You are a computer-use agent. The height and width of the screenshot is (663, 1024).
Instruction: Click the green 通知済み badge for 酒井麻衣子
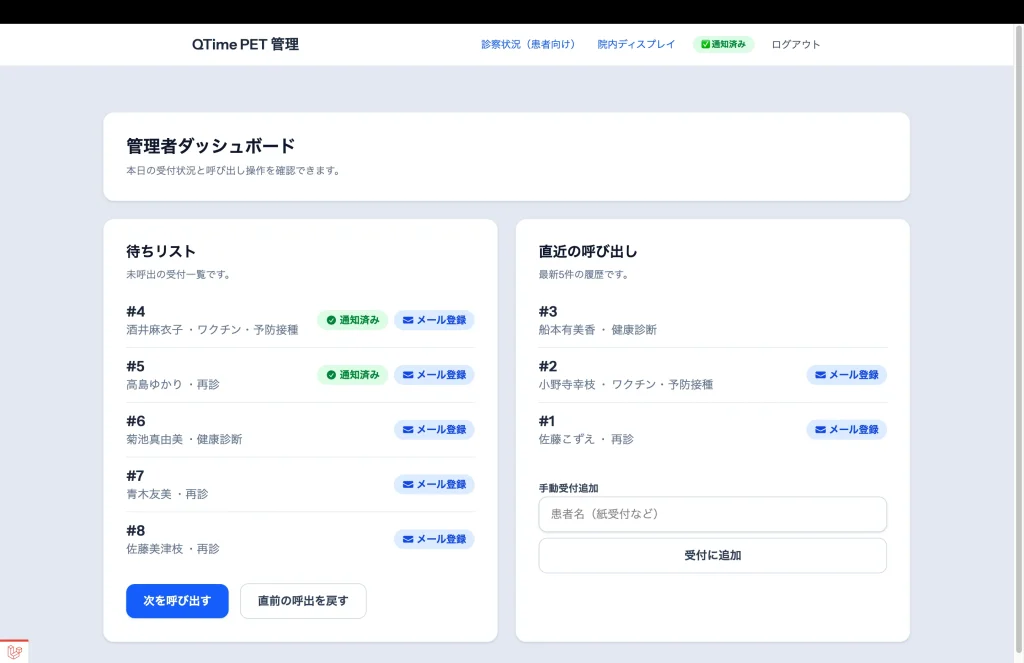click(353, 320)
